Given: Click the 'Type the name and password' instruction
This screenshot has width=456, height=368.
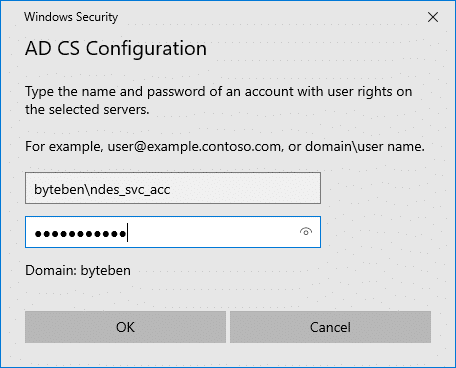Looking at the screenshot, I should tap(219, 91).
